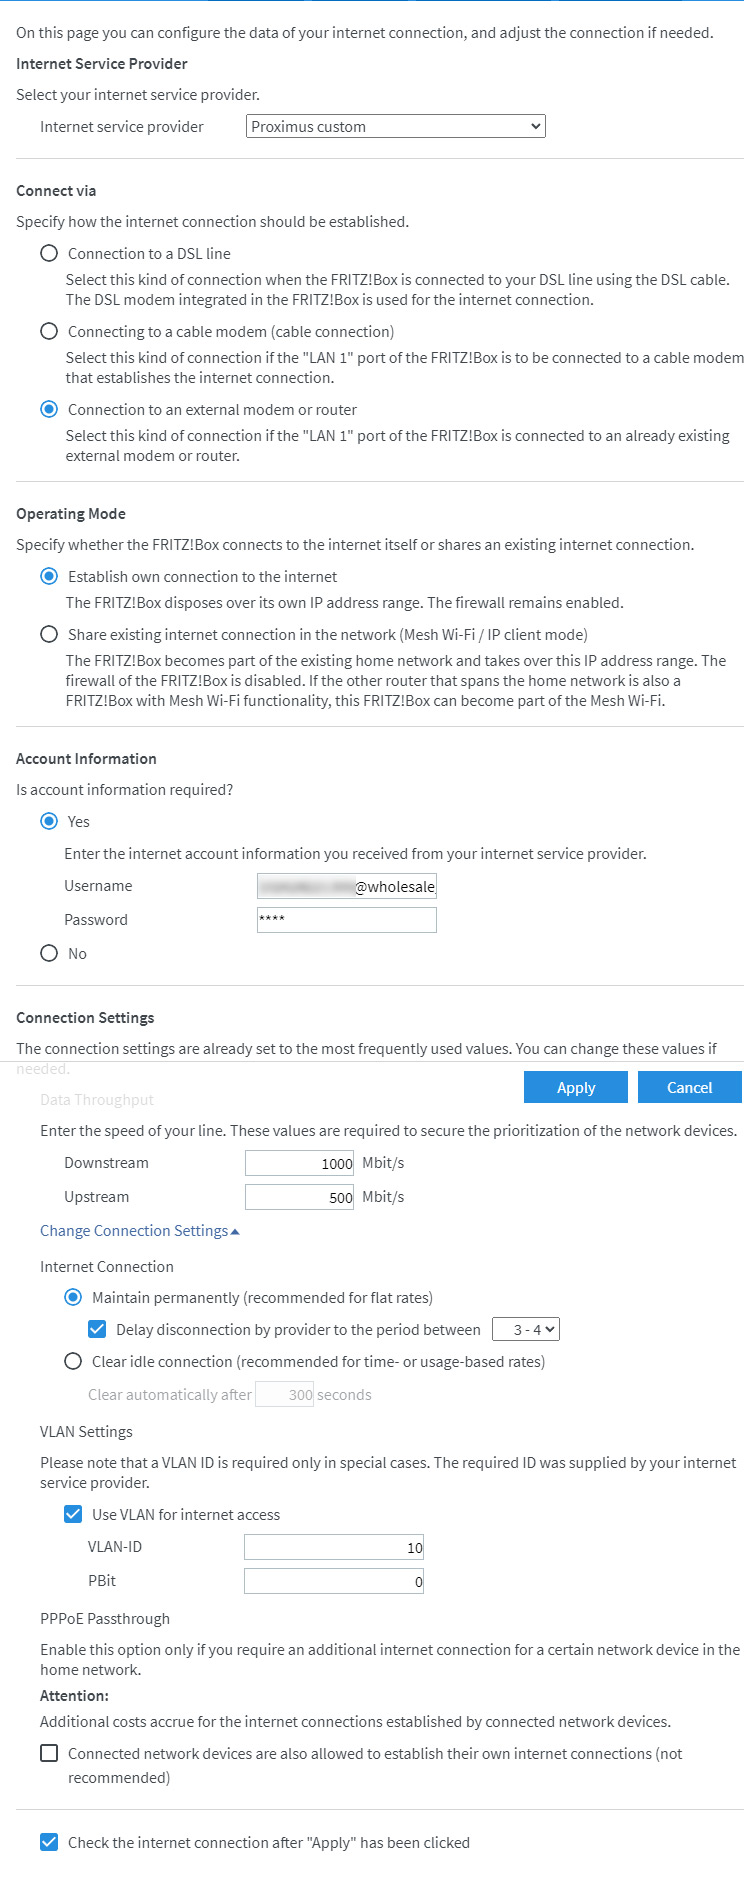
Task: Toggle Delay disconnection by provider checkbox
Action: point(97,1330)
